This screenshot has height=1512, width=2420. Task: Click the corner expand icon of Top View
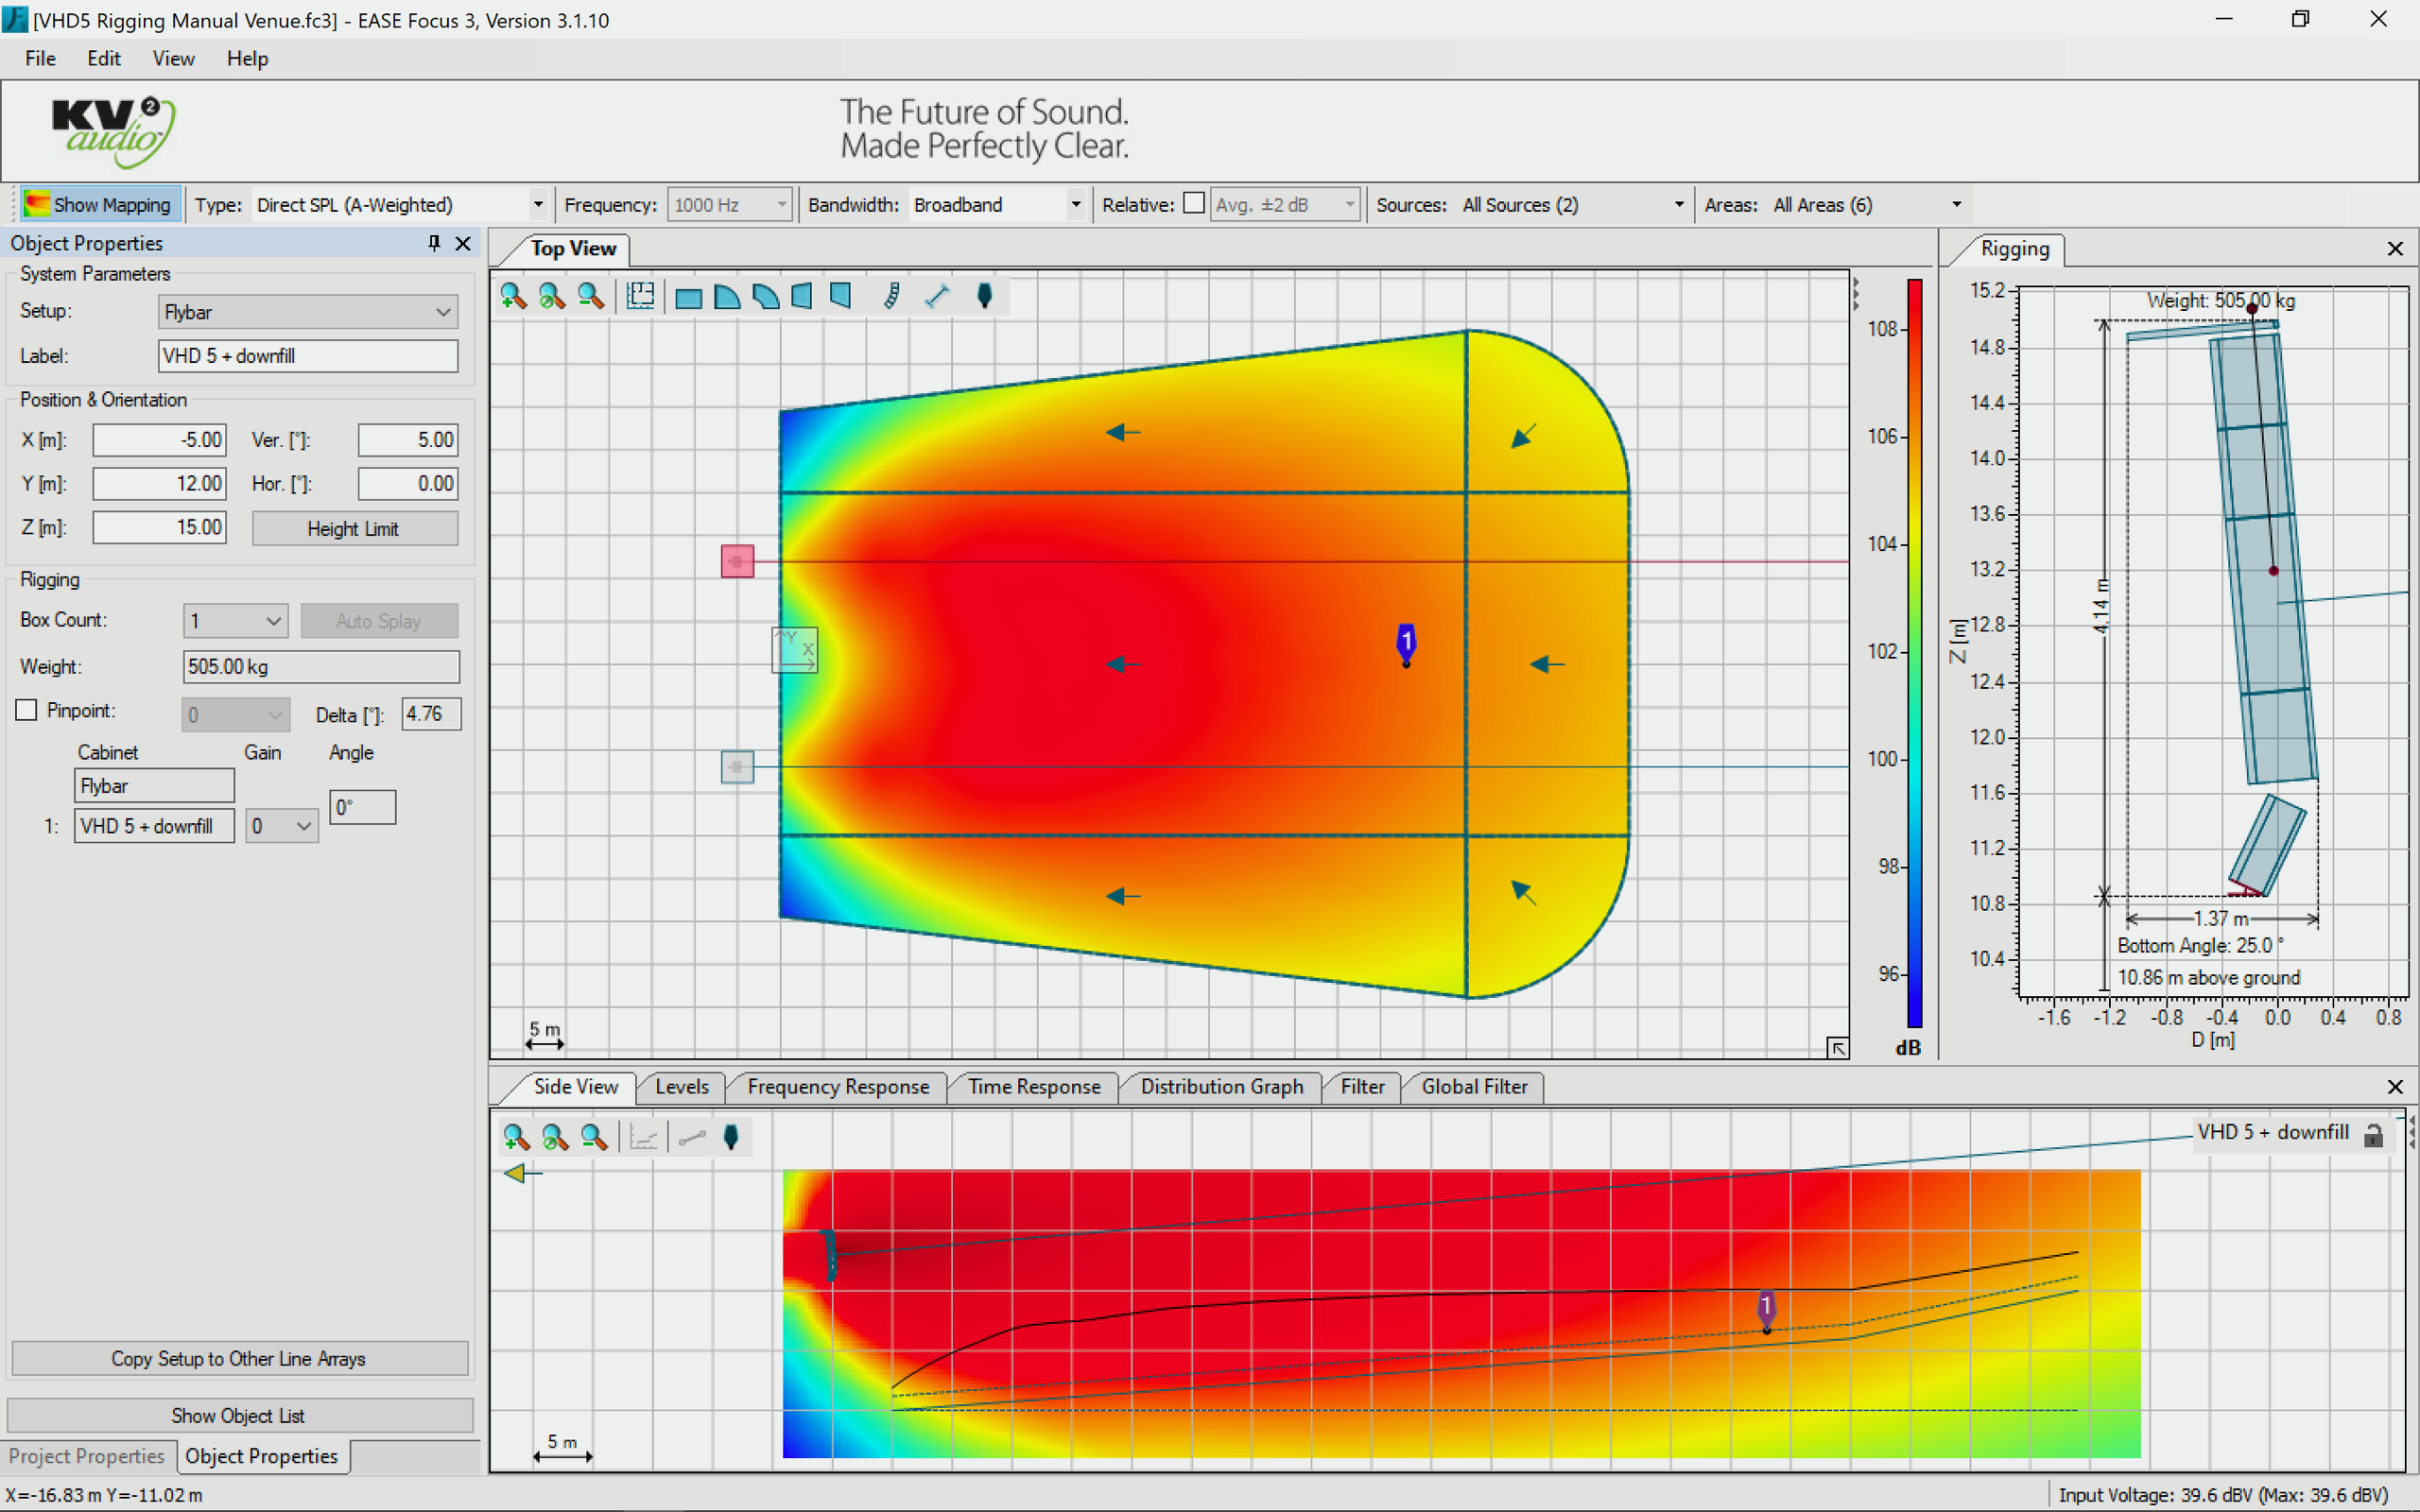(x=1838, y=1047)
